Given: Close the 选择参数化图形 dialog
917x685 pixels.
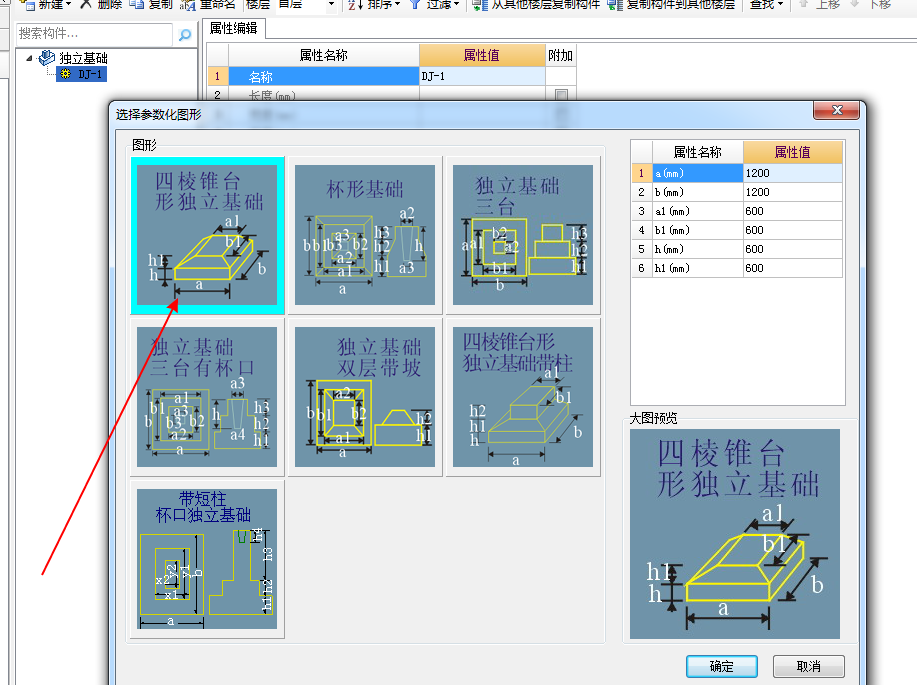Looking at the screenshot, I should tap(836, 110).
